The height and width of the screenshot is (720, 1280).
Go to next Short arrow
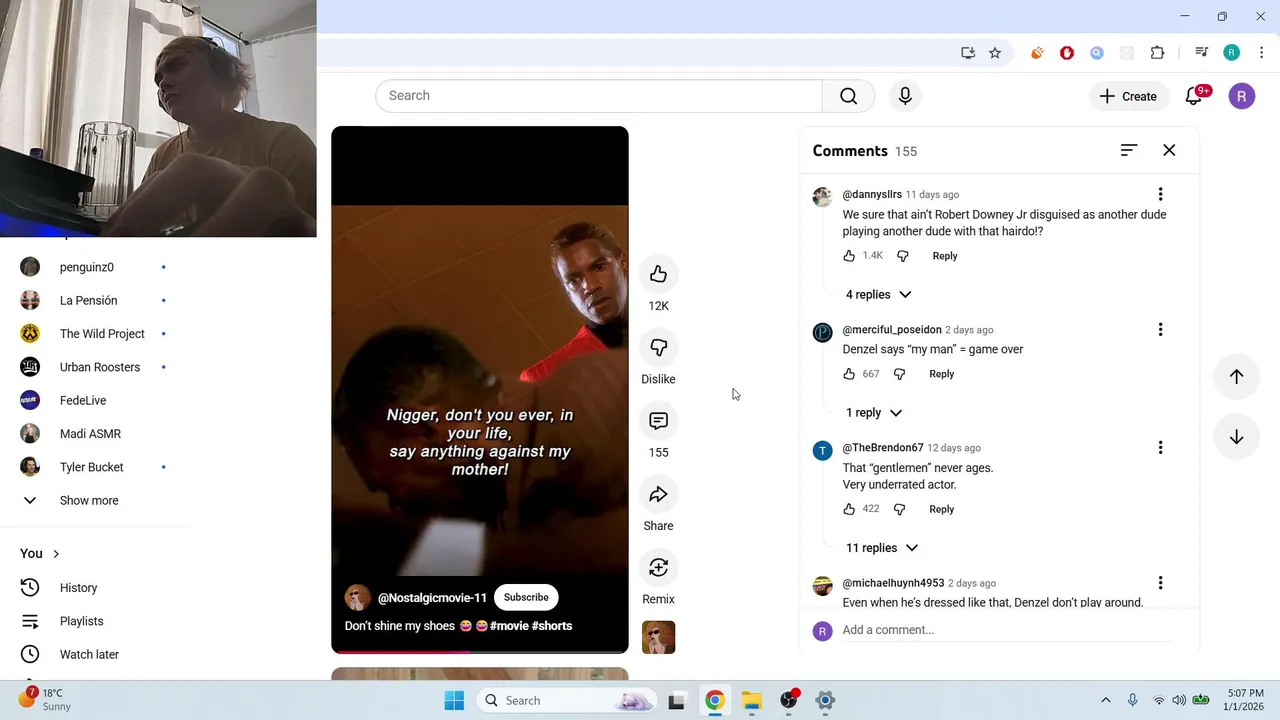point(1236,437)
